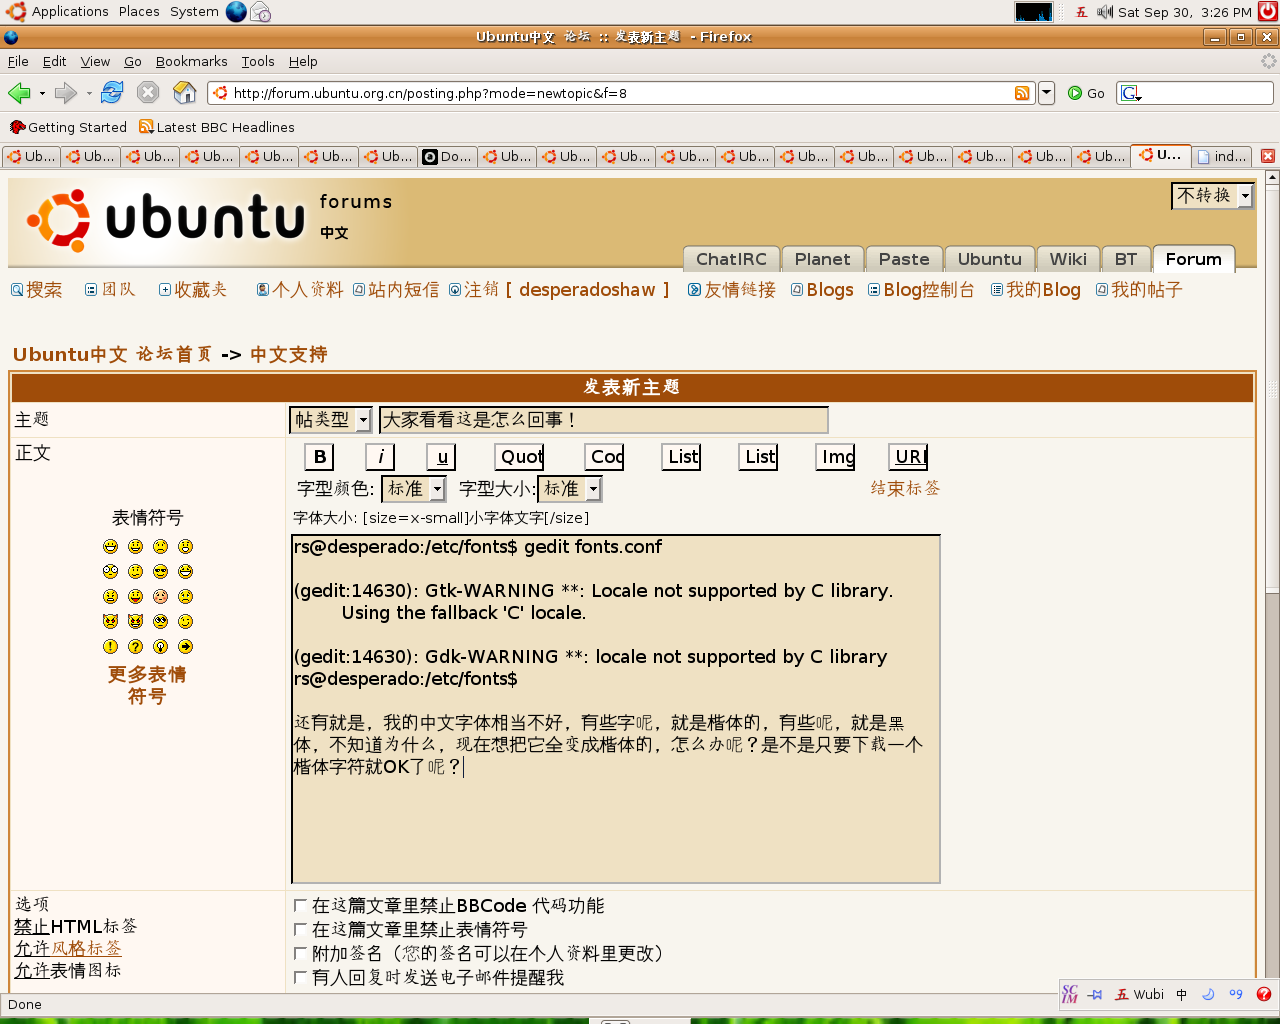Click the red power icon at top right

[1268, 12]
